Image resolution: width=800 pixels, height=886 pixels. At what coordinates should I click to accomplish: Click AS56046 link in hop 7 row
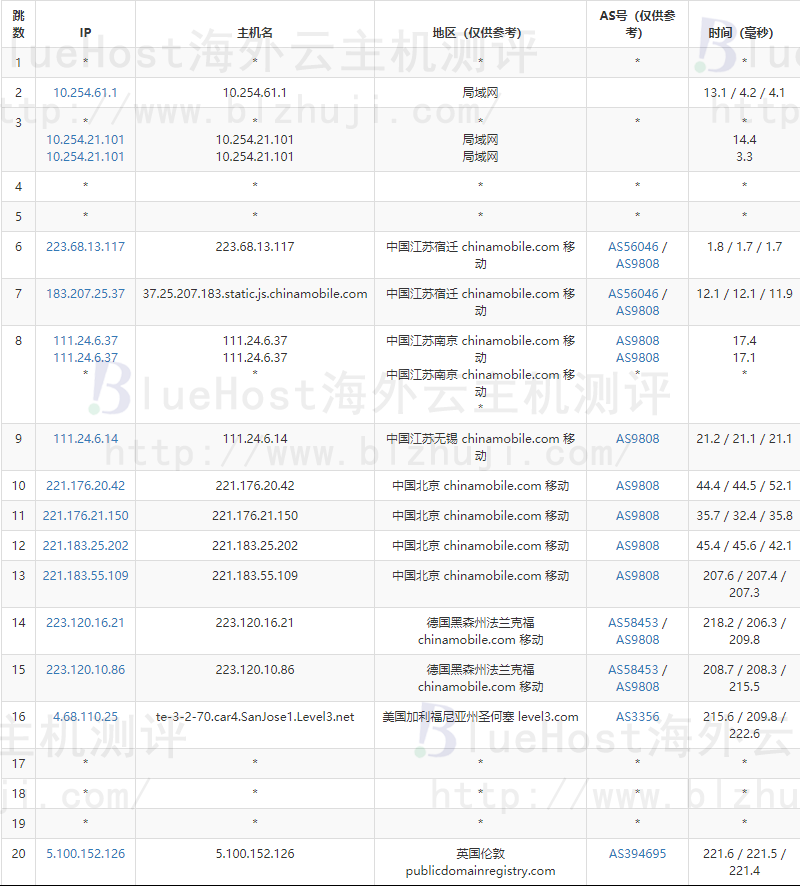click(633, 294)
